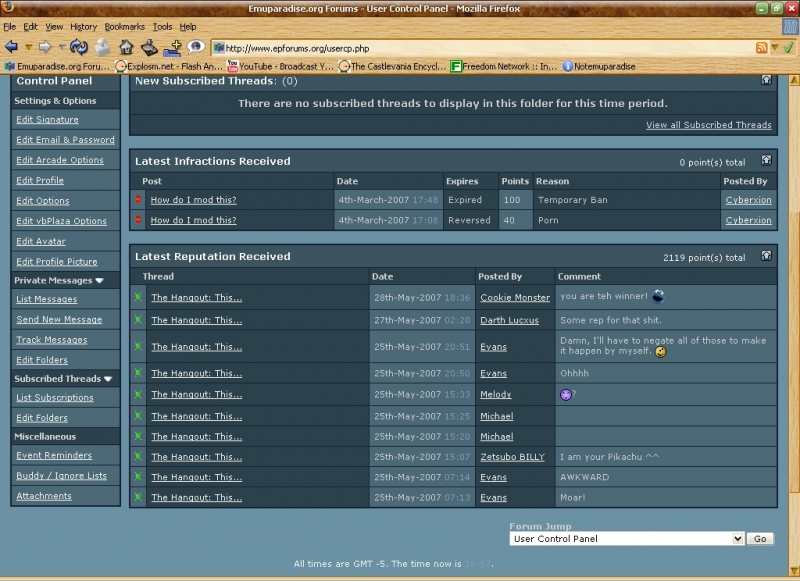Click green reputation icon in Darth Lucxus row
This screenshot has width=800, height=581.
click(x=138, y=320)
